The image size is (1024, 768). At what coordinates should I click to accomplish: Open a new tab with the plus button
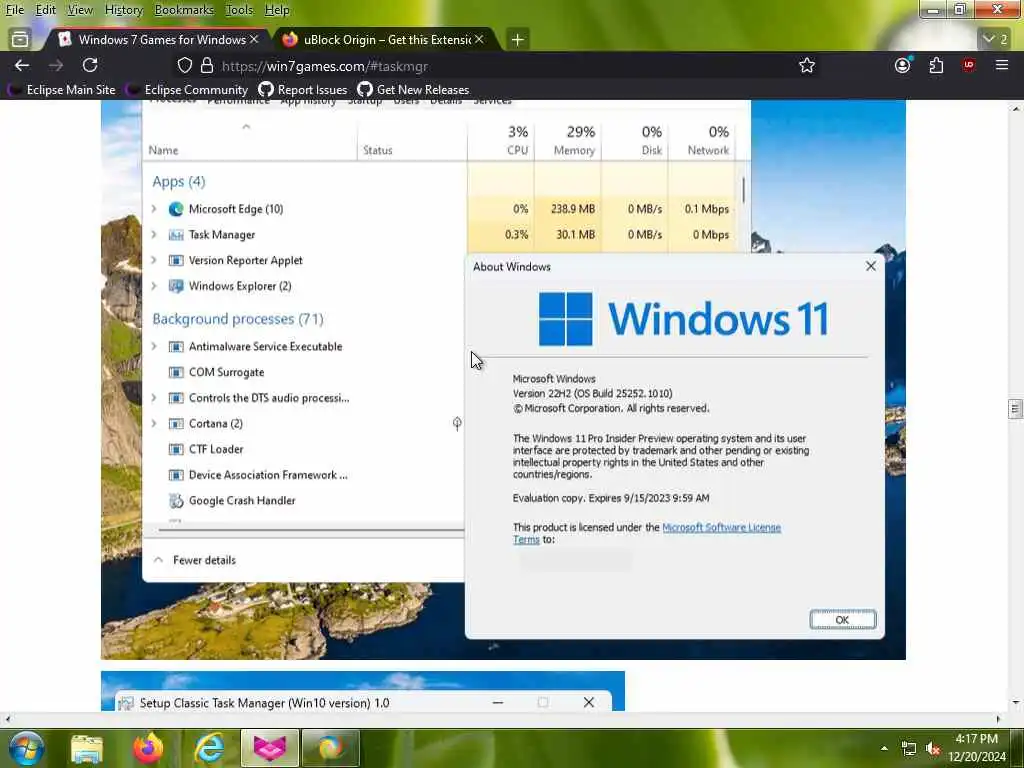pos(517,40)
